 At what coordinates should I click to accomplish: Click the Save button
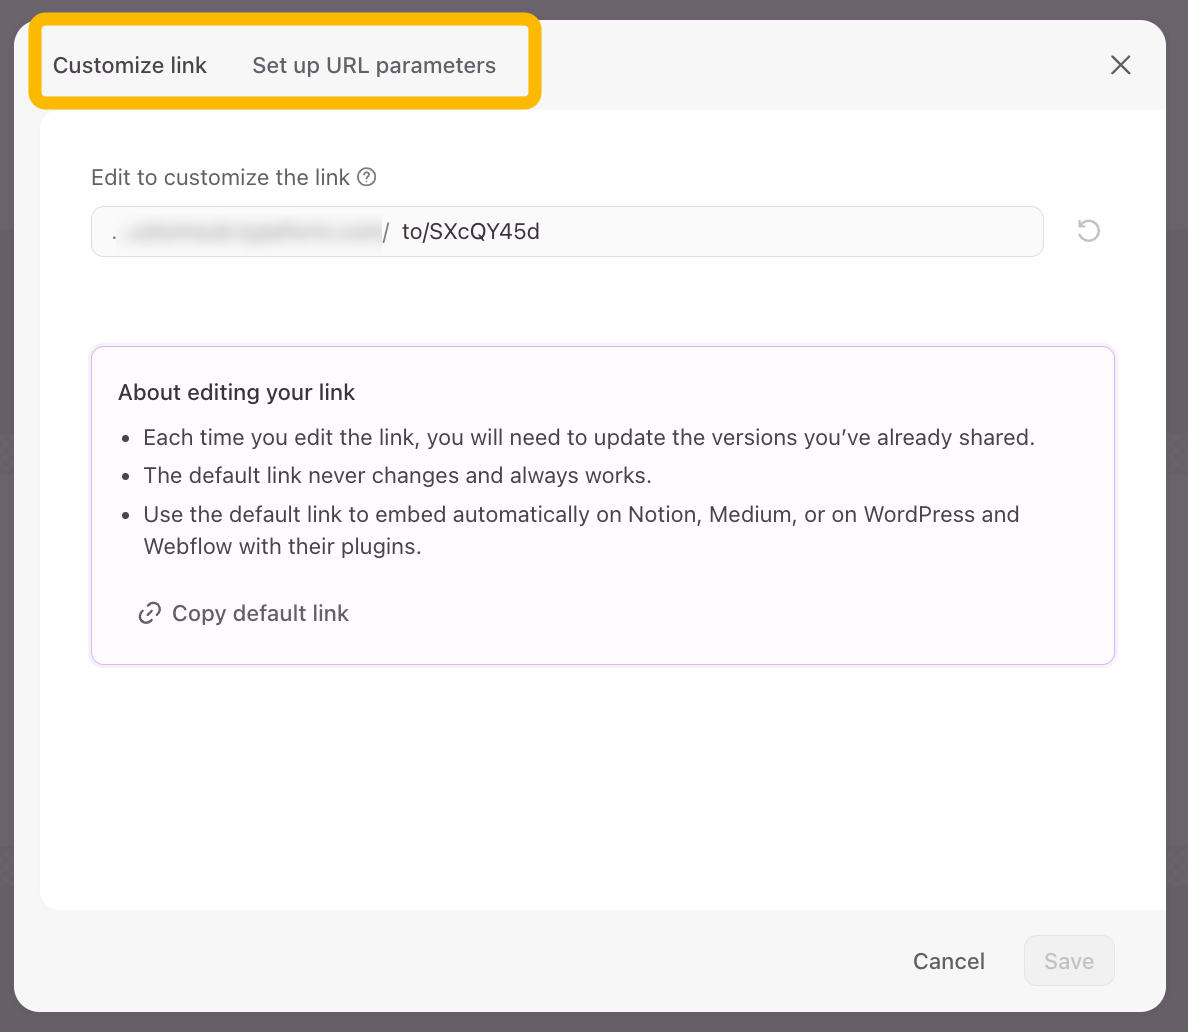click(x=1069, y=961)
